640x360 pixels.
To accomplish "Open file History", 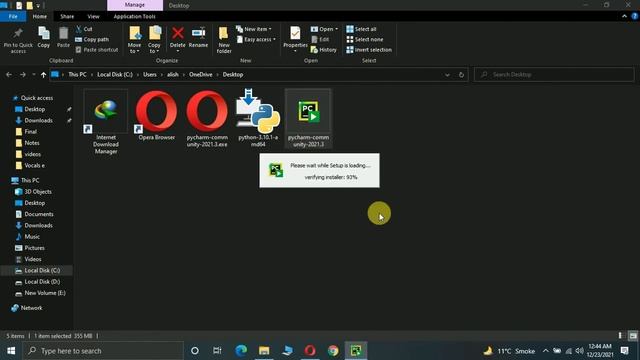I will click(x=324, y=50).
